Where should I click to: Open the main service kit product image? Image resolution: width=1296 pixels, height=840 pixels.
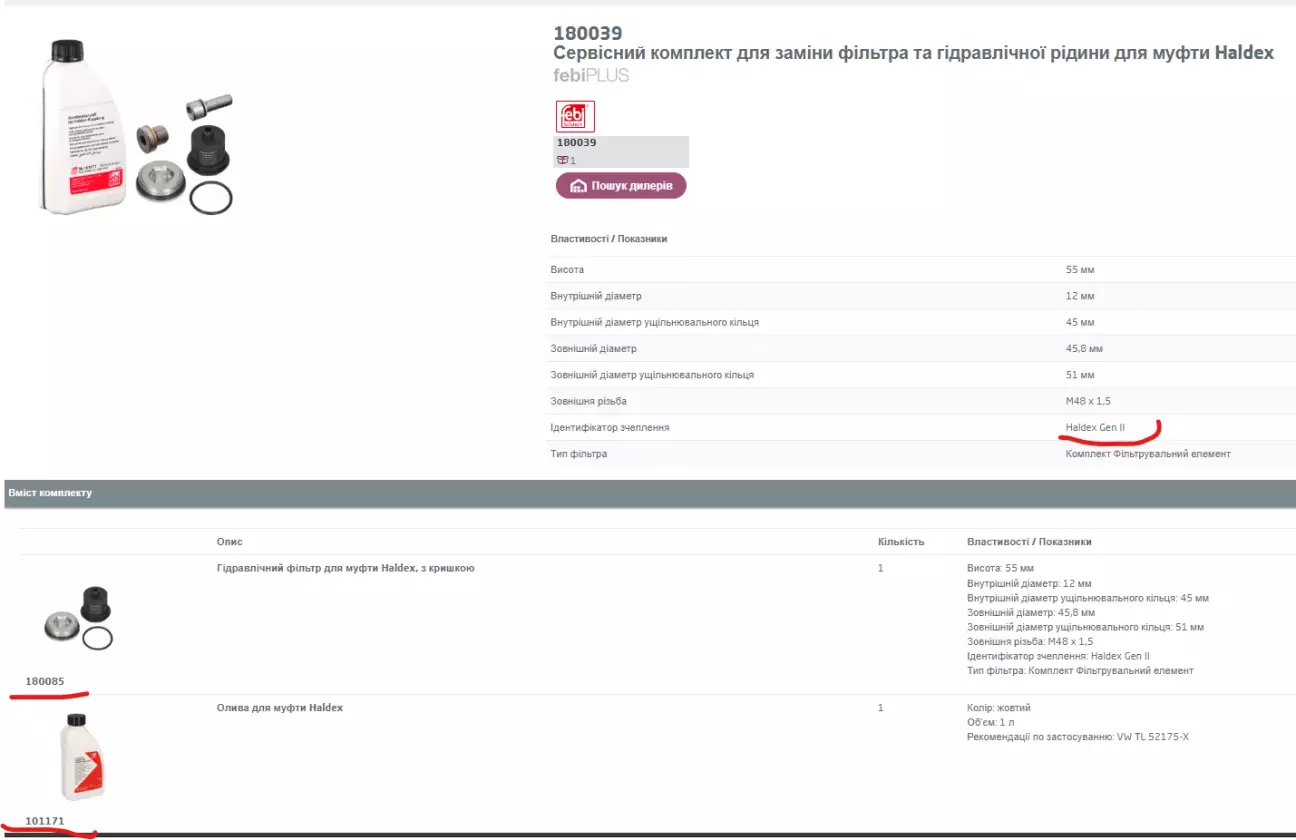coord(136,126)
